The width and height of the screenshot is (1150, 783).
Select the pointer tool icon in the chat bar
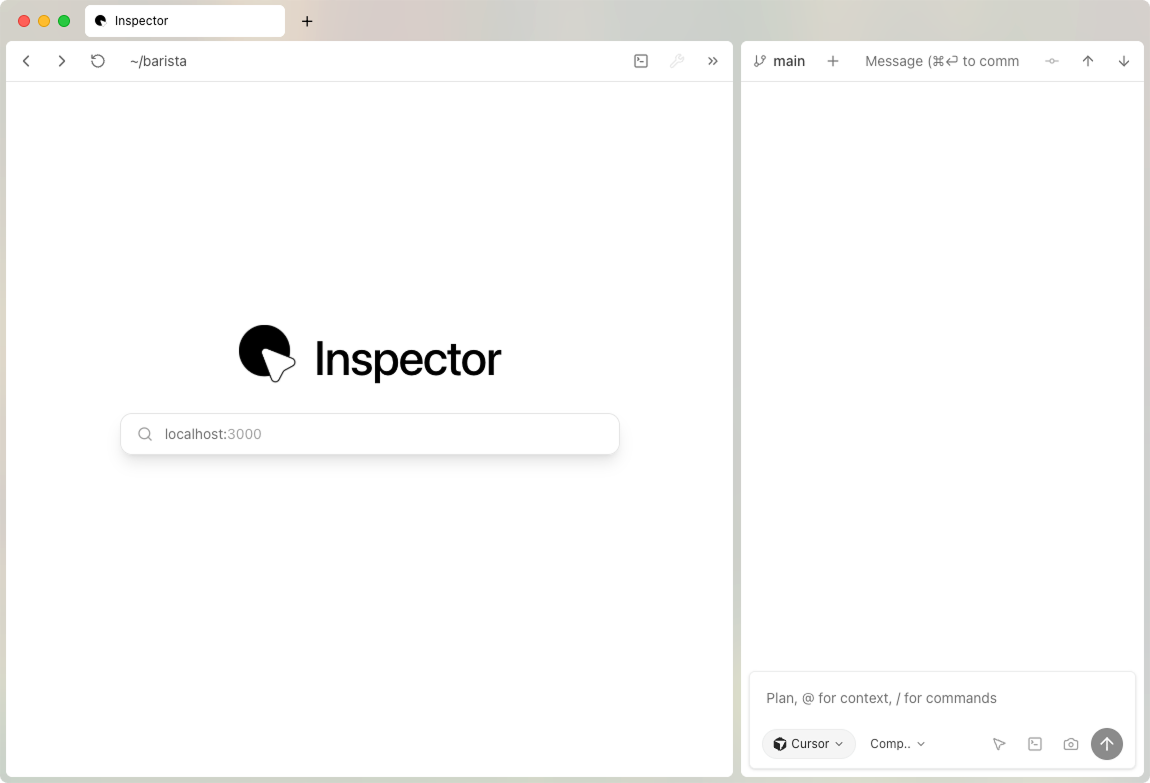(999, 744)
